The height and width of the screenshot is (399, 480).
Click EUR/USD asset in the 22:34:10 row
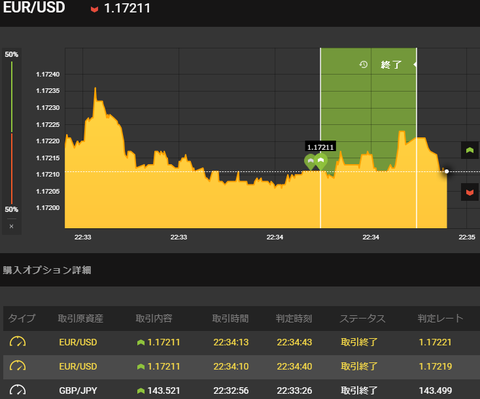[78, 366]
